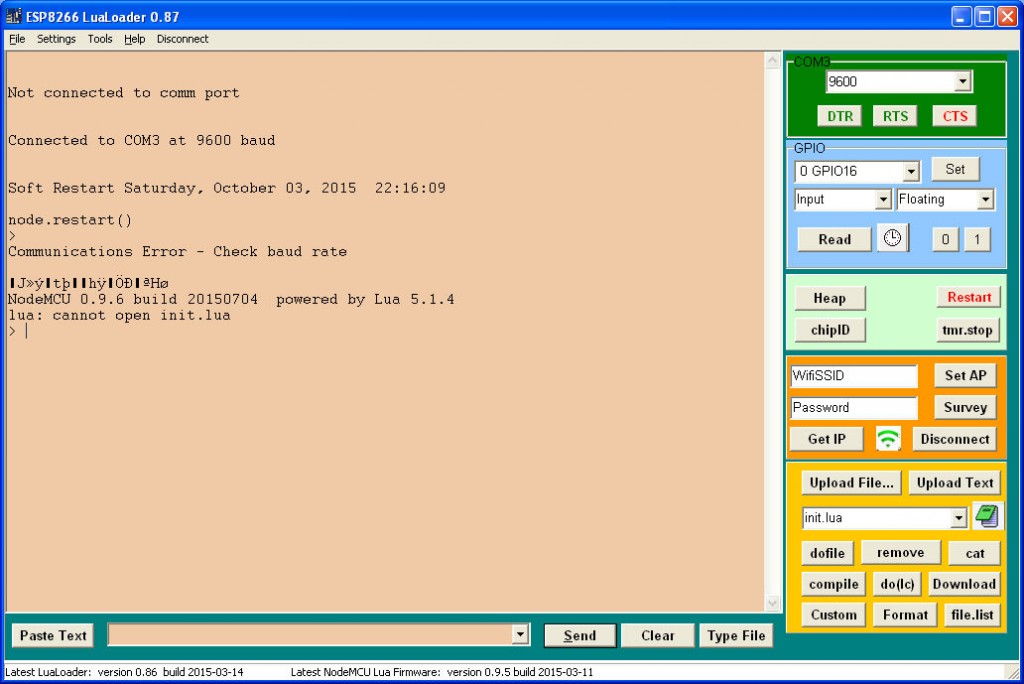Execute init.lua using dofile
The width and height of the screenshot is (1024, 684).
[827, 552]
